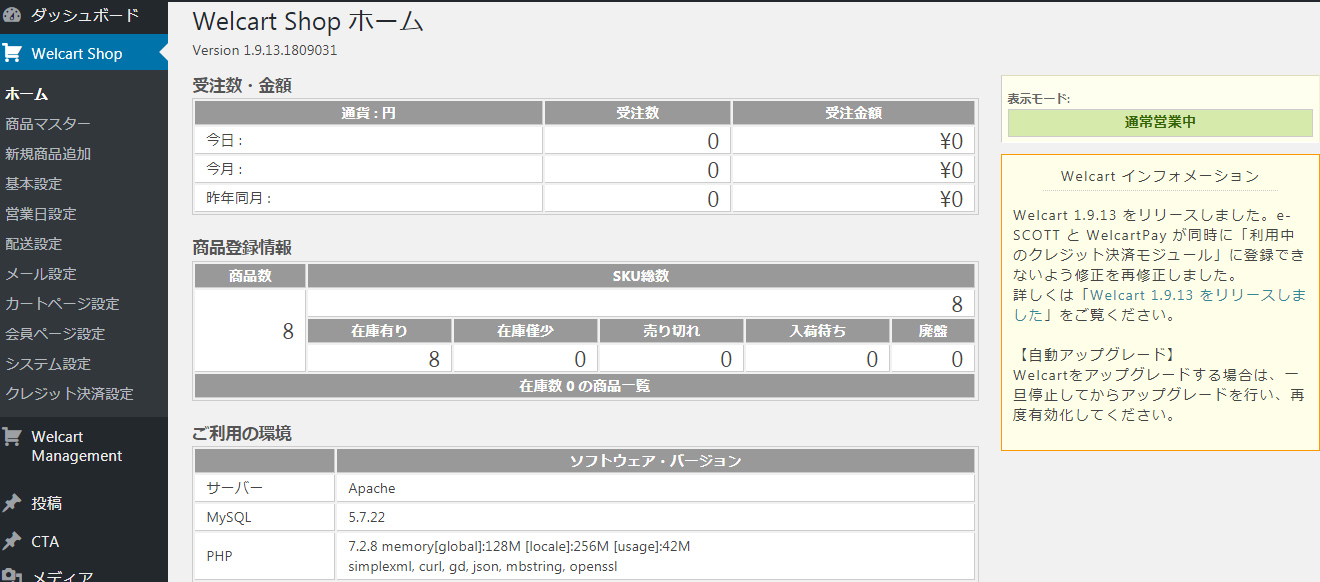Open the 在庫数 0 の商品一覧 list
Image resolution: width=1320 pixels, height=582 pixels.
[585, 386]
